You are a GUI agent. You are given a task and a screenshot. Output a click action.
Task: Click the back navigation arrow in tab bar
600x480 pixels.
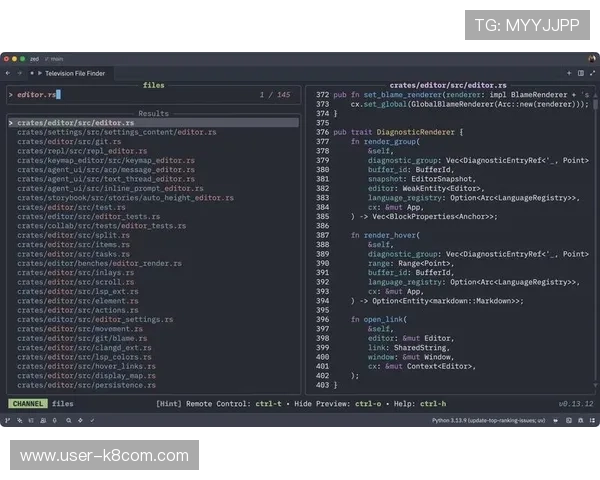click(x=8, y=73)
